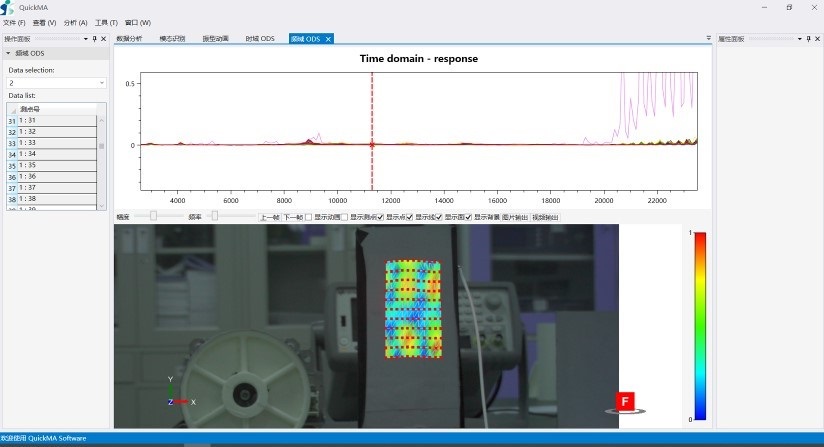The width and height of the screenshot is (824, 447).
Task: Click the 幅度 amplitude slider handle
Action: click(153, 216)
